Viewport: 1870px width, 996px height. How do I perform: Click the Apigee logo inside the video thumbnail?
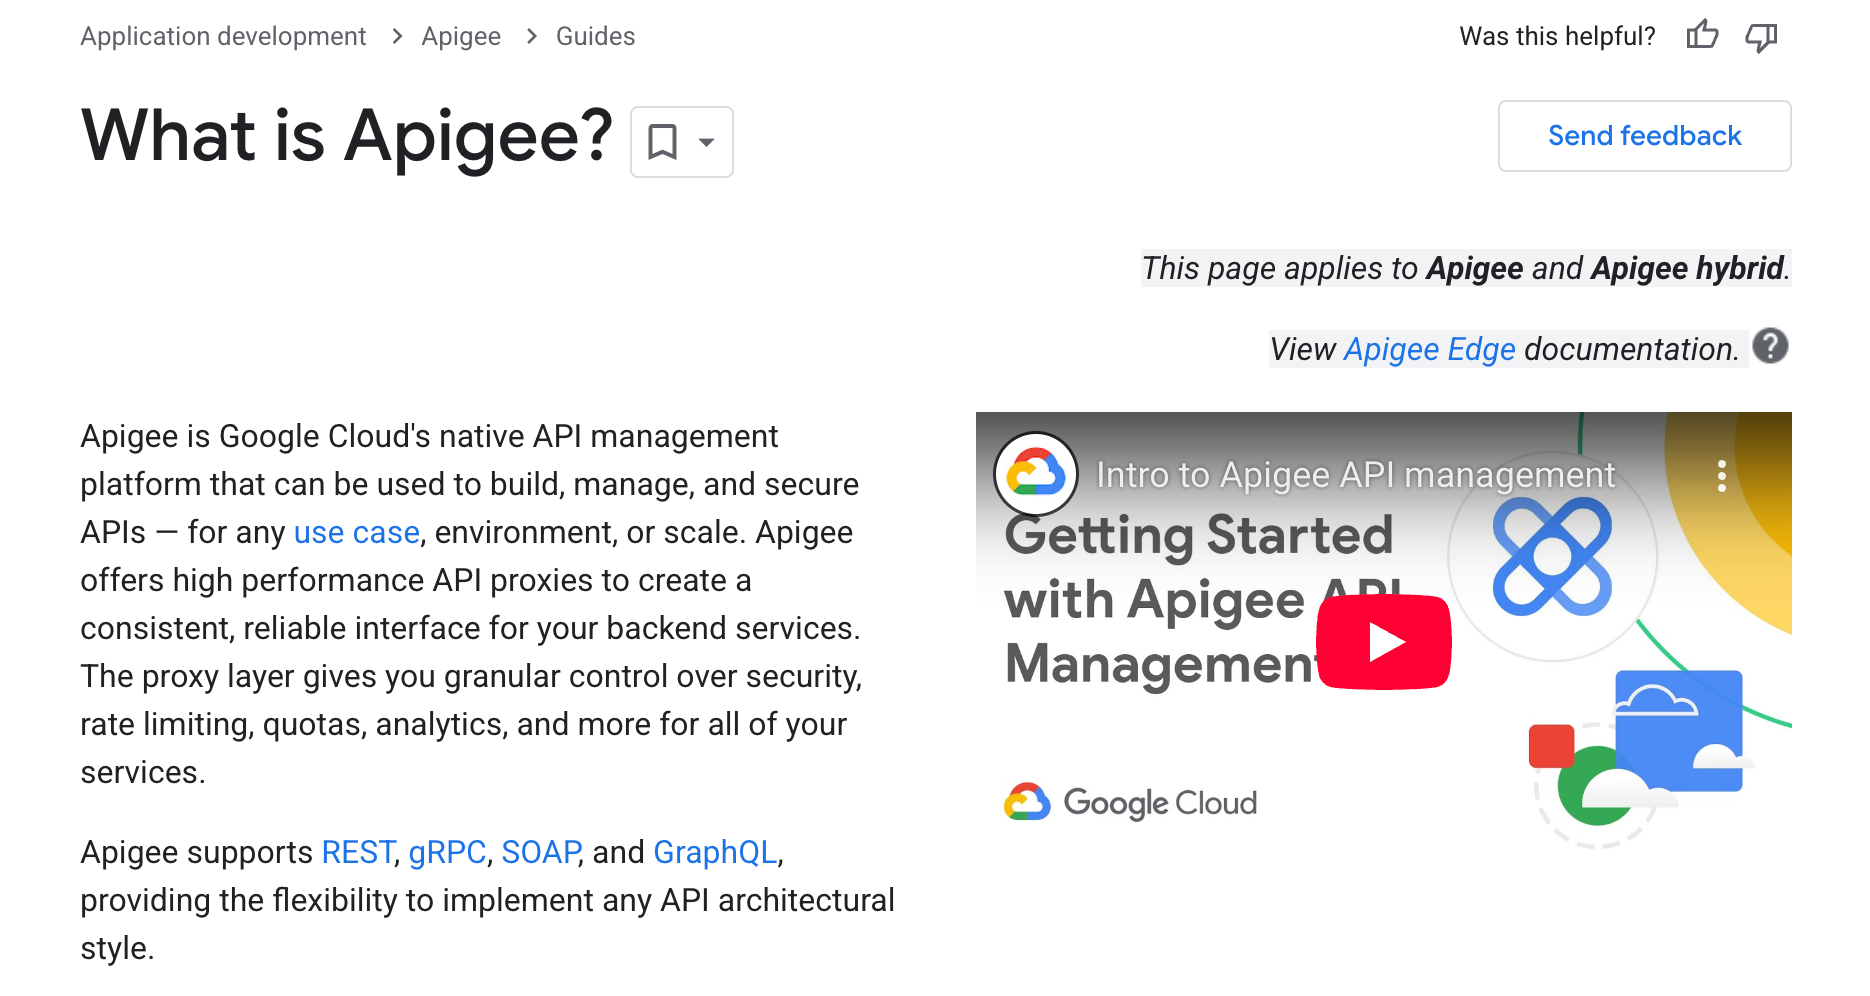pyautogui.click(x=1035, y=473)
